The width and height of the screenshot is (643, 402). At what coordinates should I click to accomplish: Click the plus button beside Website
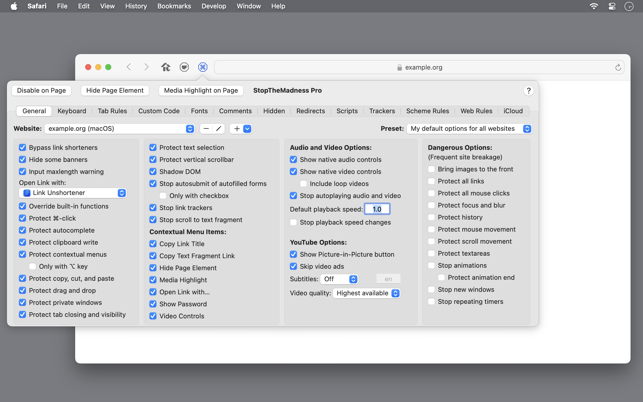[x=237, y=129]
